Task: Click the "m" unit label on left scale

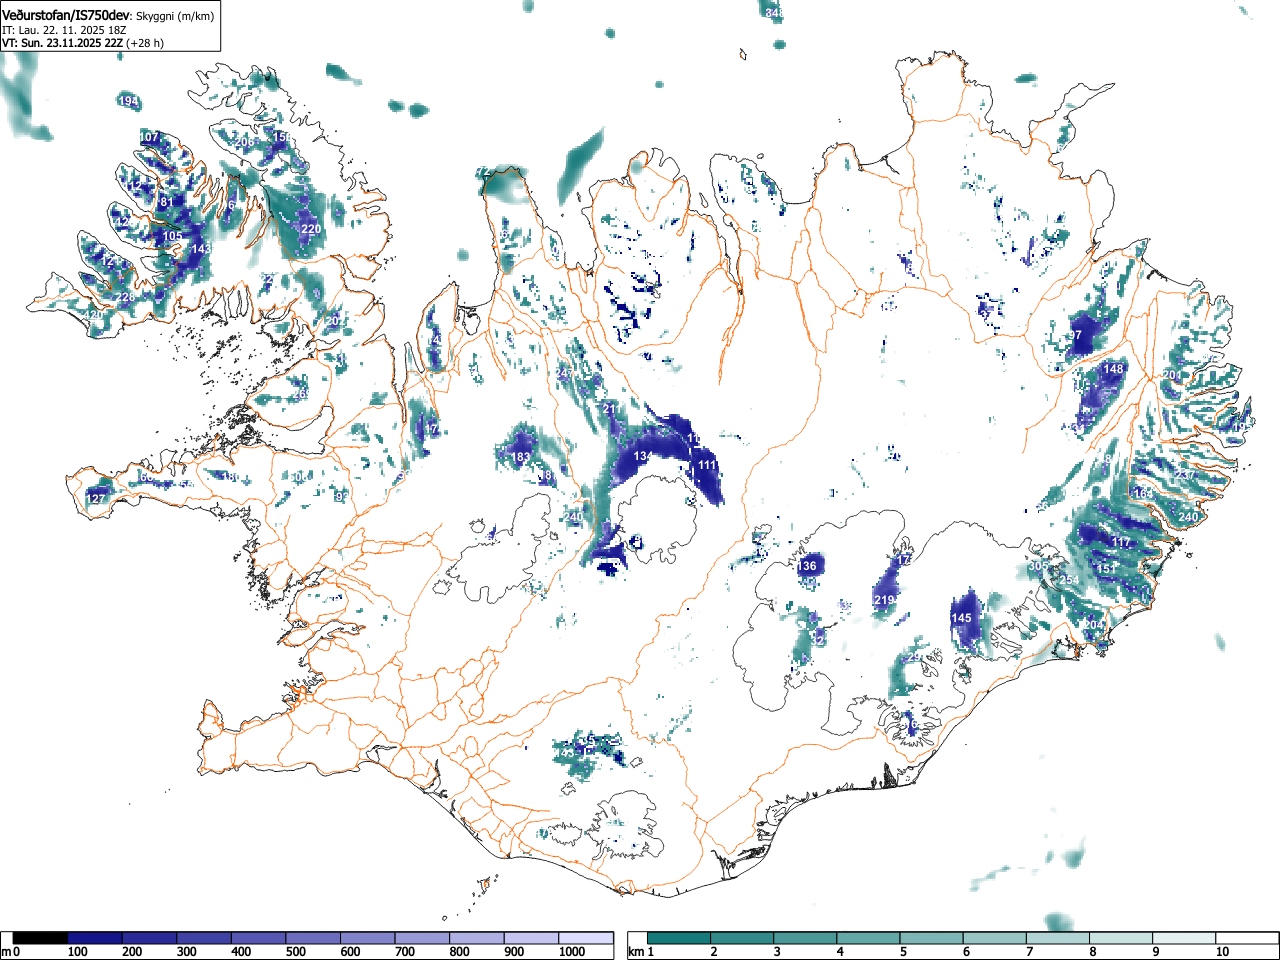Action: pos(6,952)
